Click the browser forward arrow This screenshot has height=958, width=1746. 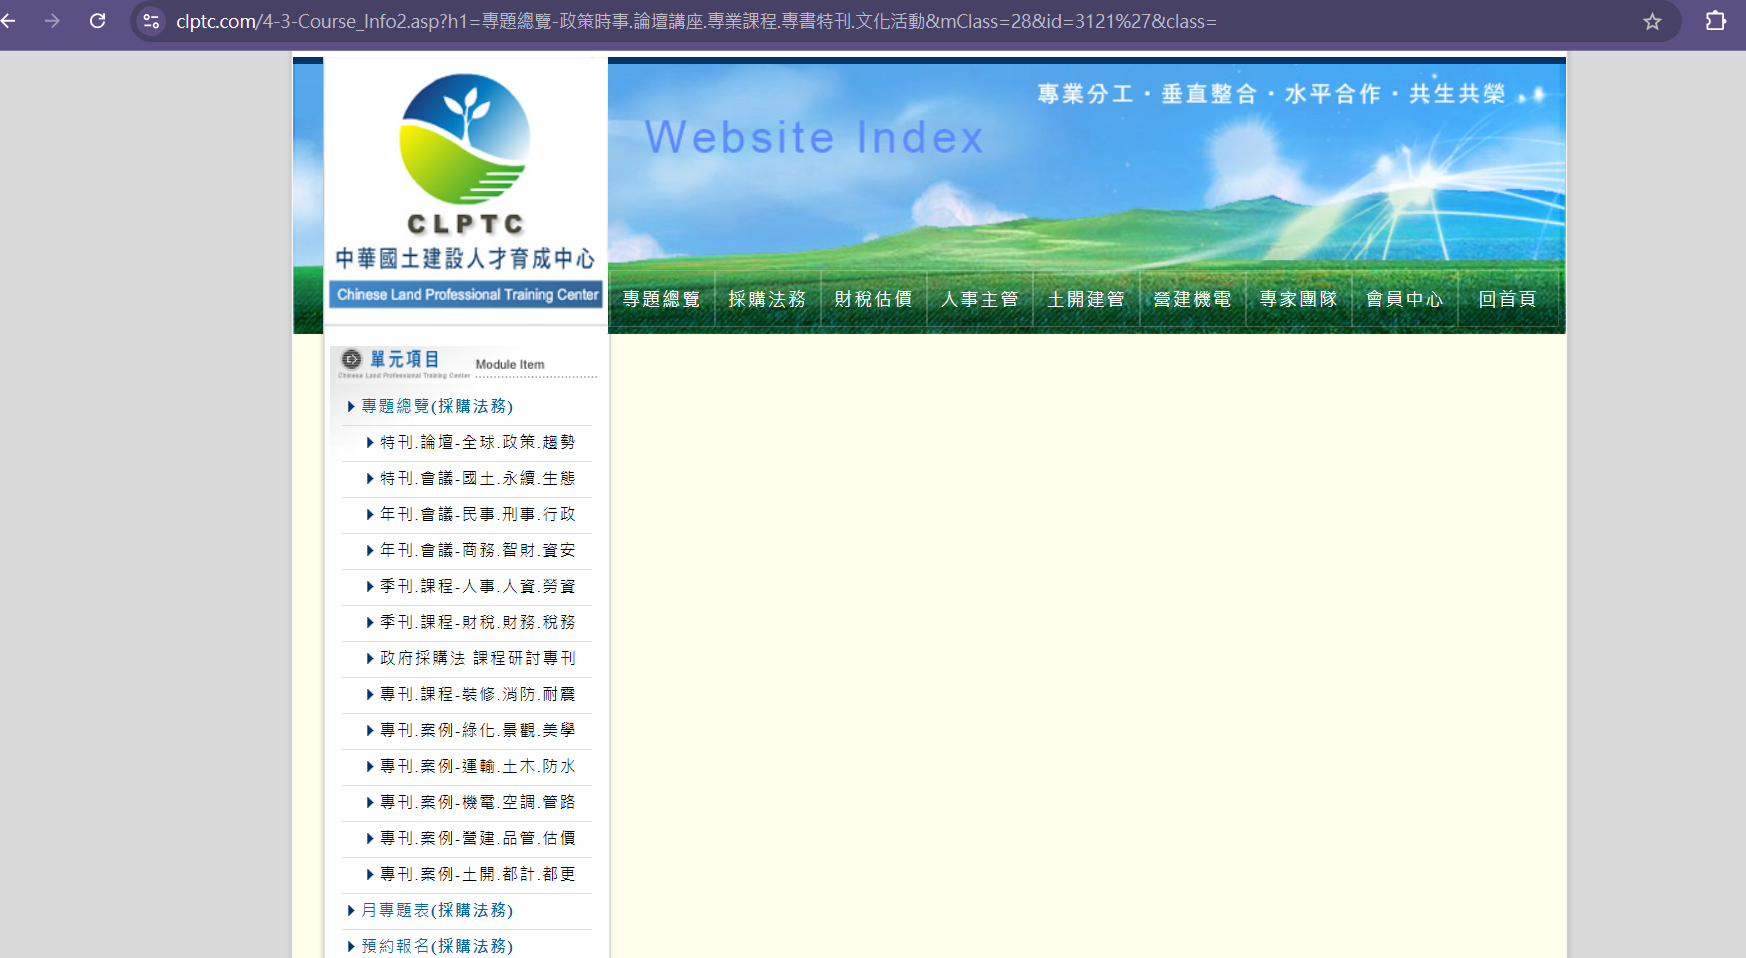tap(52, 21)
